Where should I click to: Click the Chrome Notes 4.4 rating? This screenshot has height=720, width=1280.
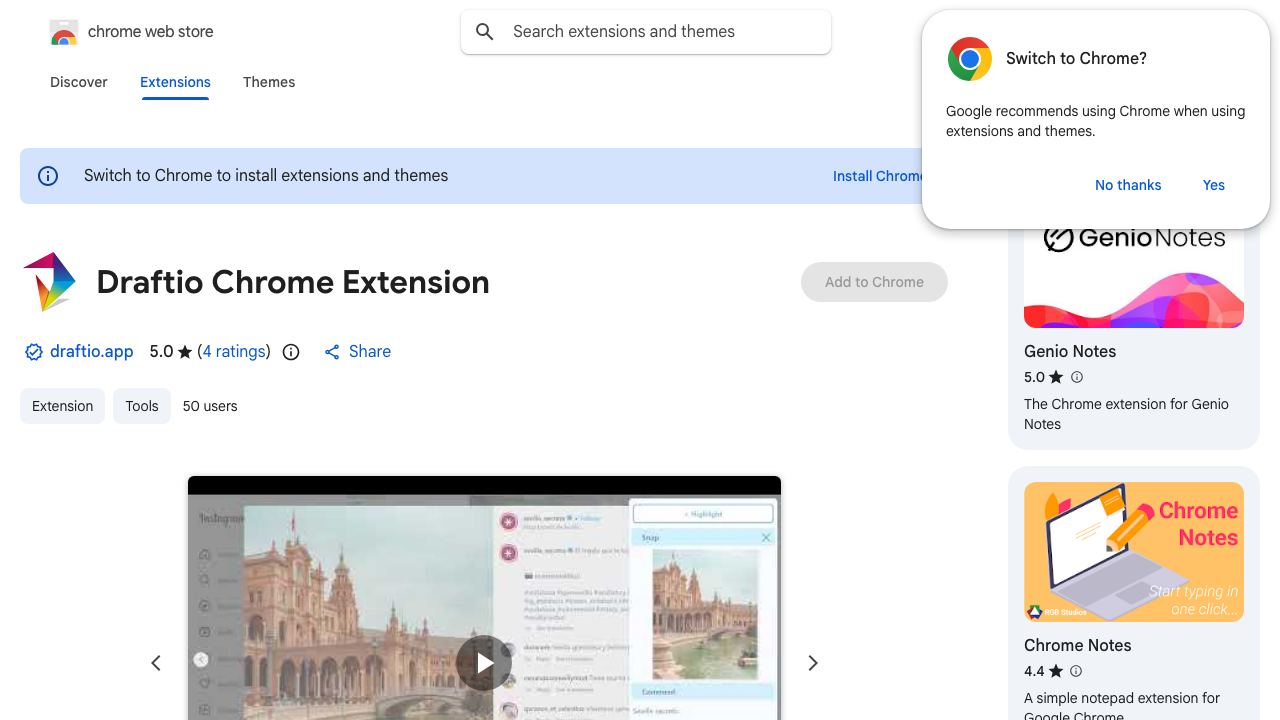[x=1043, y=671]
